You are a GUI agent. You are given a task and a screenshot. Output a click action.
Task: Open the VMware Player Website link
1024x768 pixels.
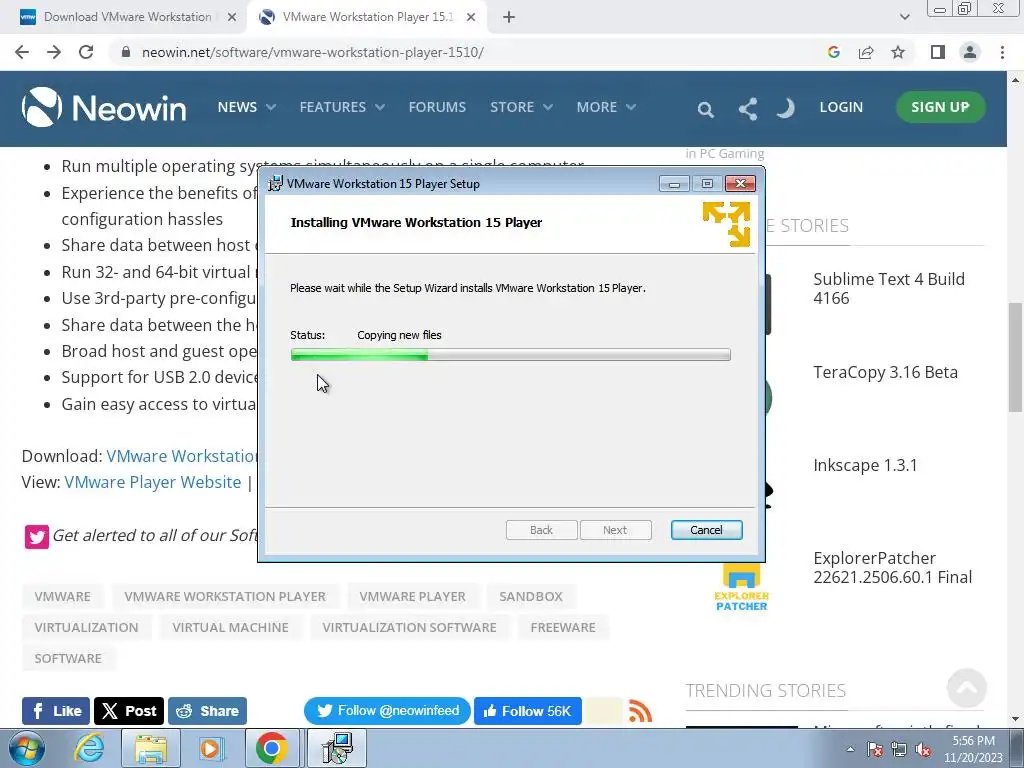click(x=153, y=482)
